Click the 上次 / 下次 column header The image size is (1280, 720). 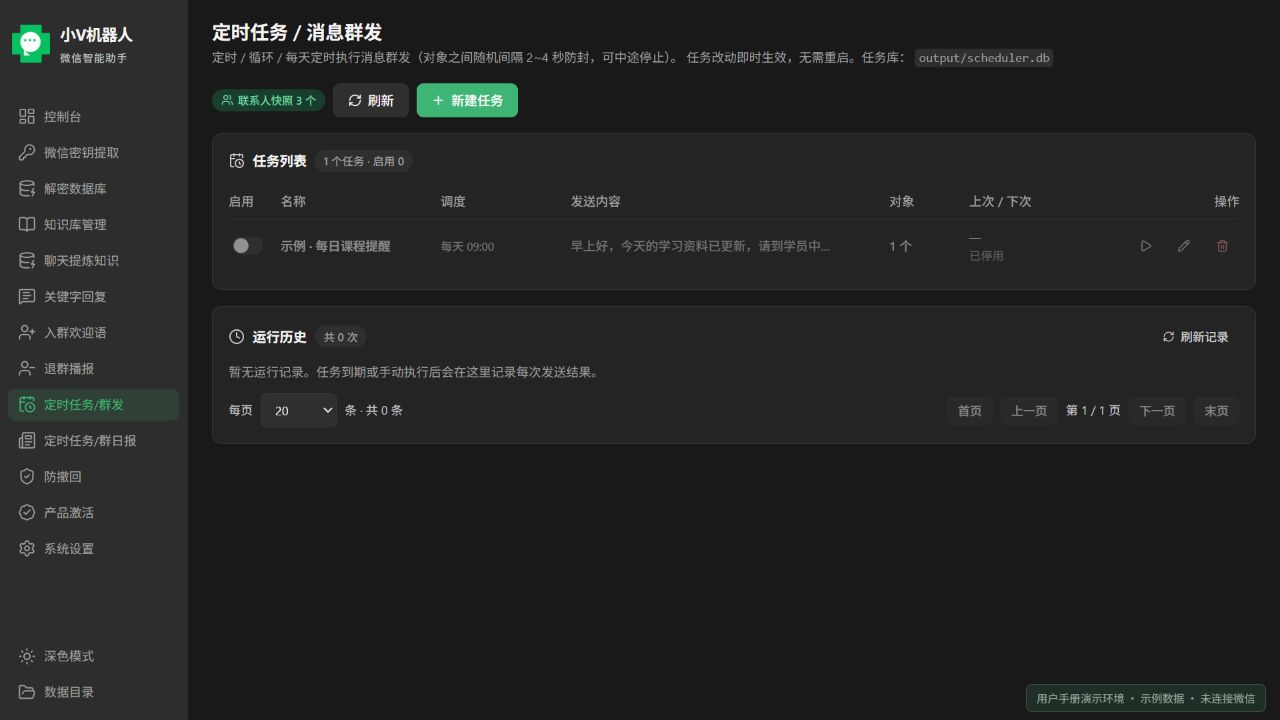point(1000,201)
